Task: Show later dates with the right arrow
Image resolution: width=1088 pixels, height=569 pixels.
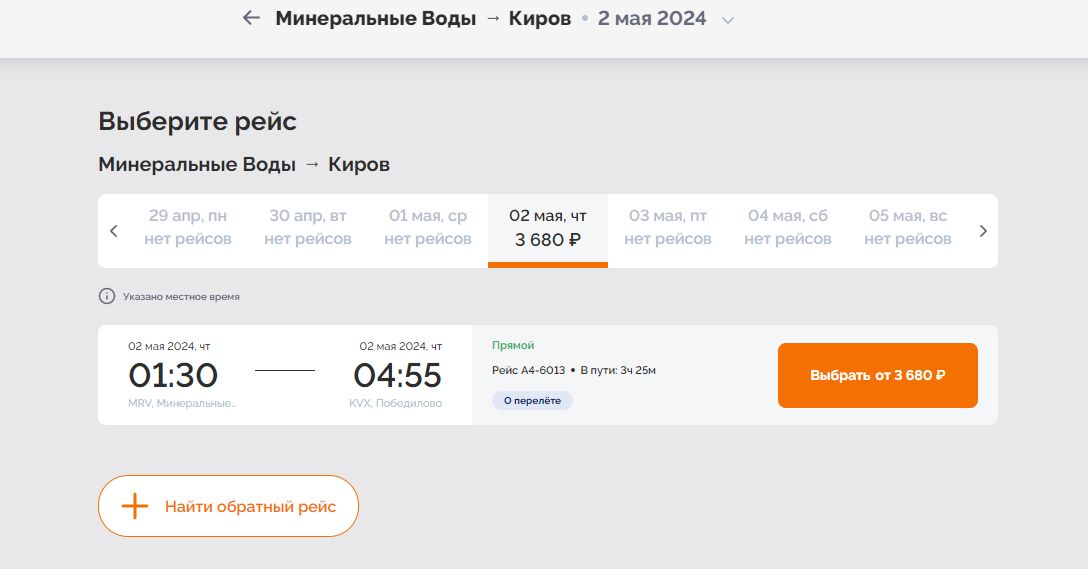Action: pos(983,231)
